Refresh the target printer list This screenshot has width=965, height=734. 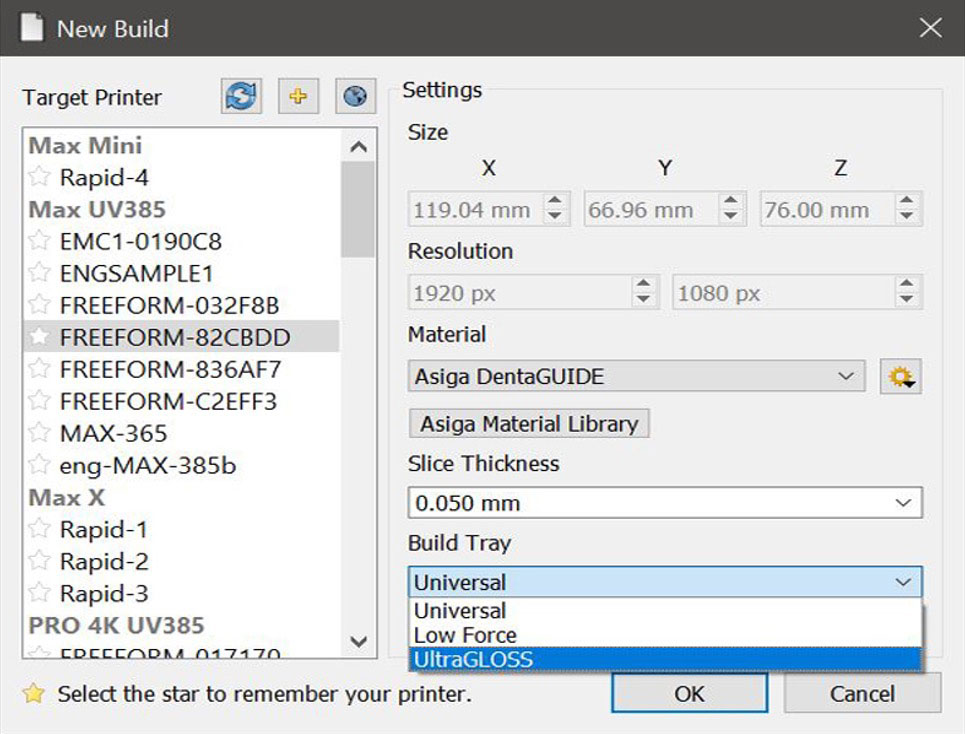[241, 96]
